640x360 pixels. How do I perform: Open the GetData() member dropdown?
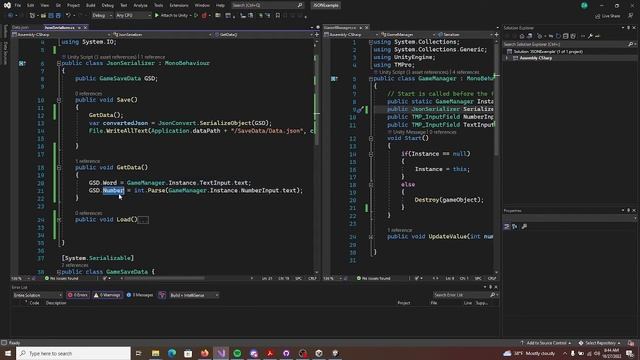[x=264, y=35]
